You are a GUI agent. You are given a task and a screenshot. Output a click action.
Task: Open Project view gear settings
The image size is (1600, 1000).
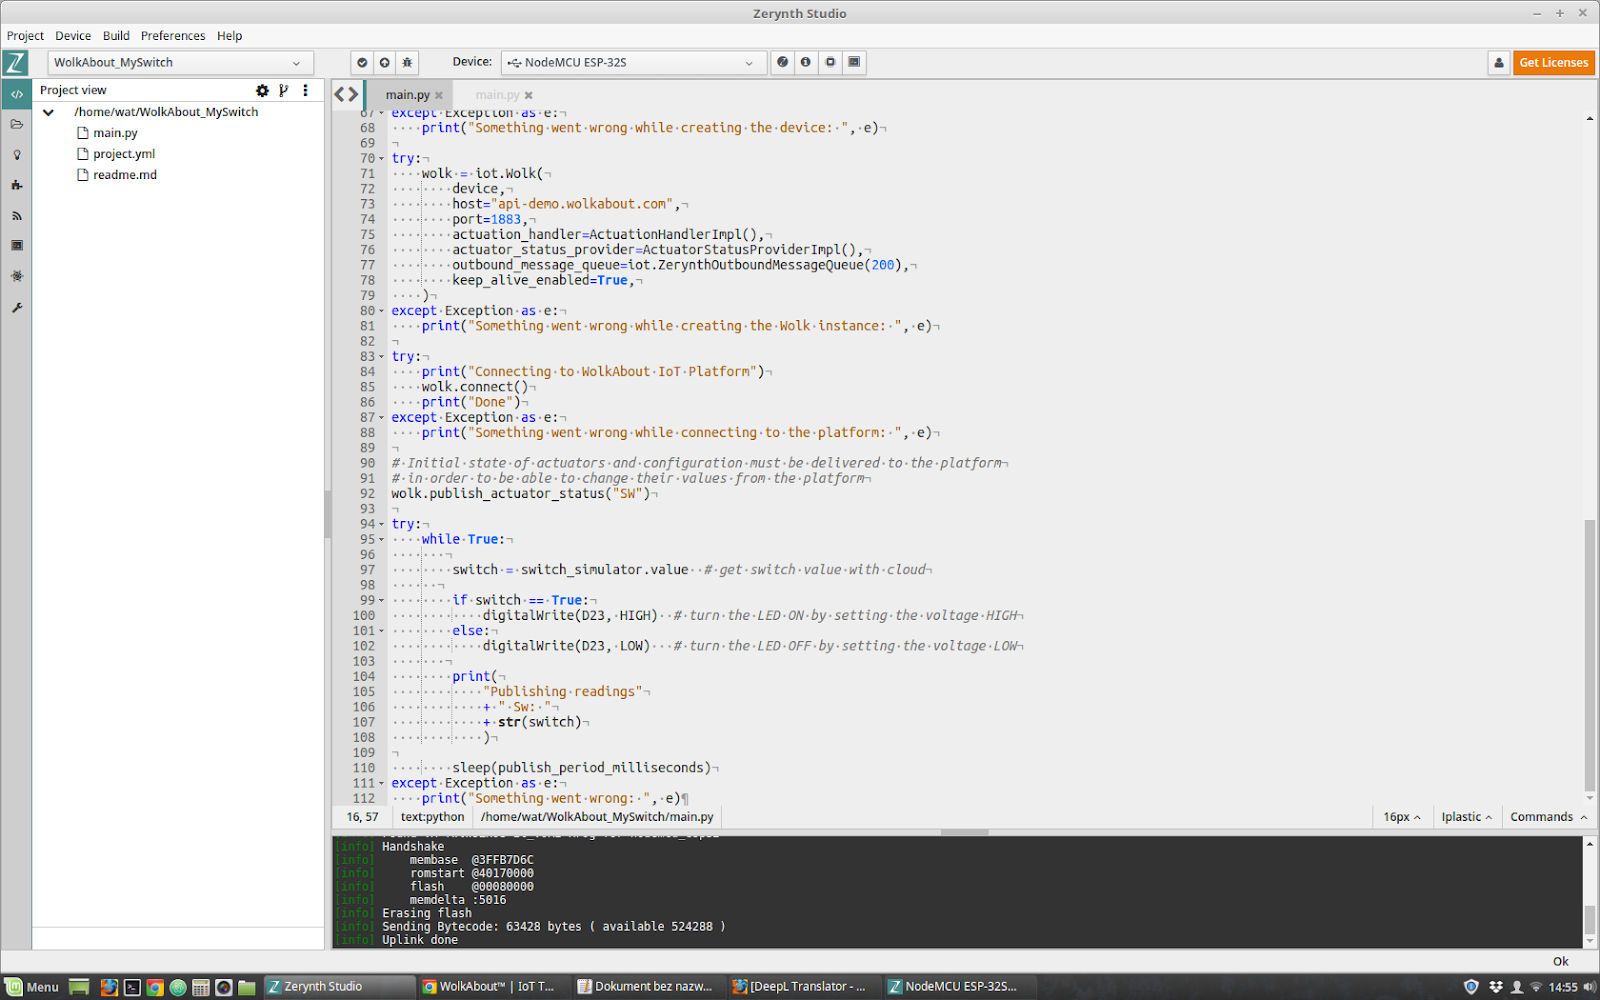262,90
